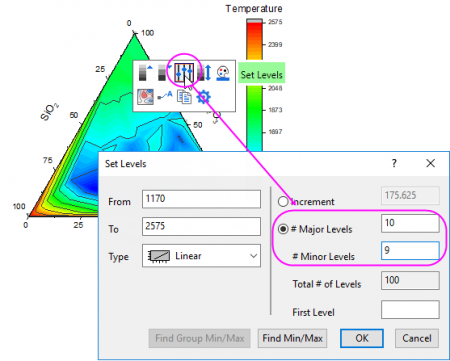Click the Temperature color scale title
450x361 pixels.
tap(254, 9)
